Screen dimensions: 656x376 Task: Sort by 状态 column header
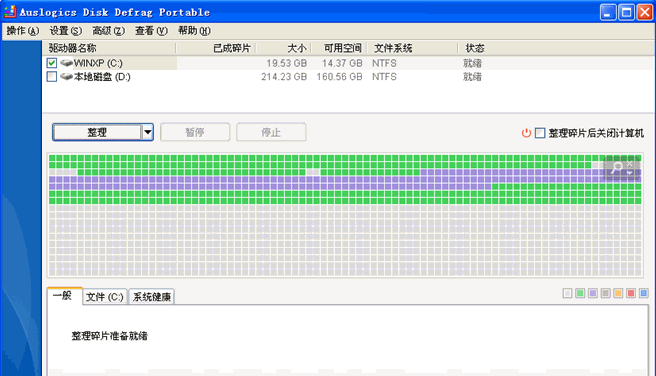(x=475, y=49)
